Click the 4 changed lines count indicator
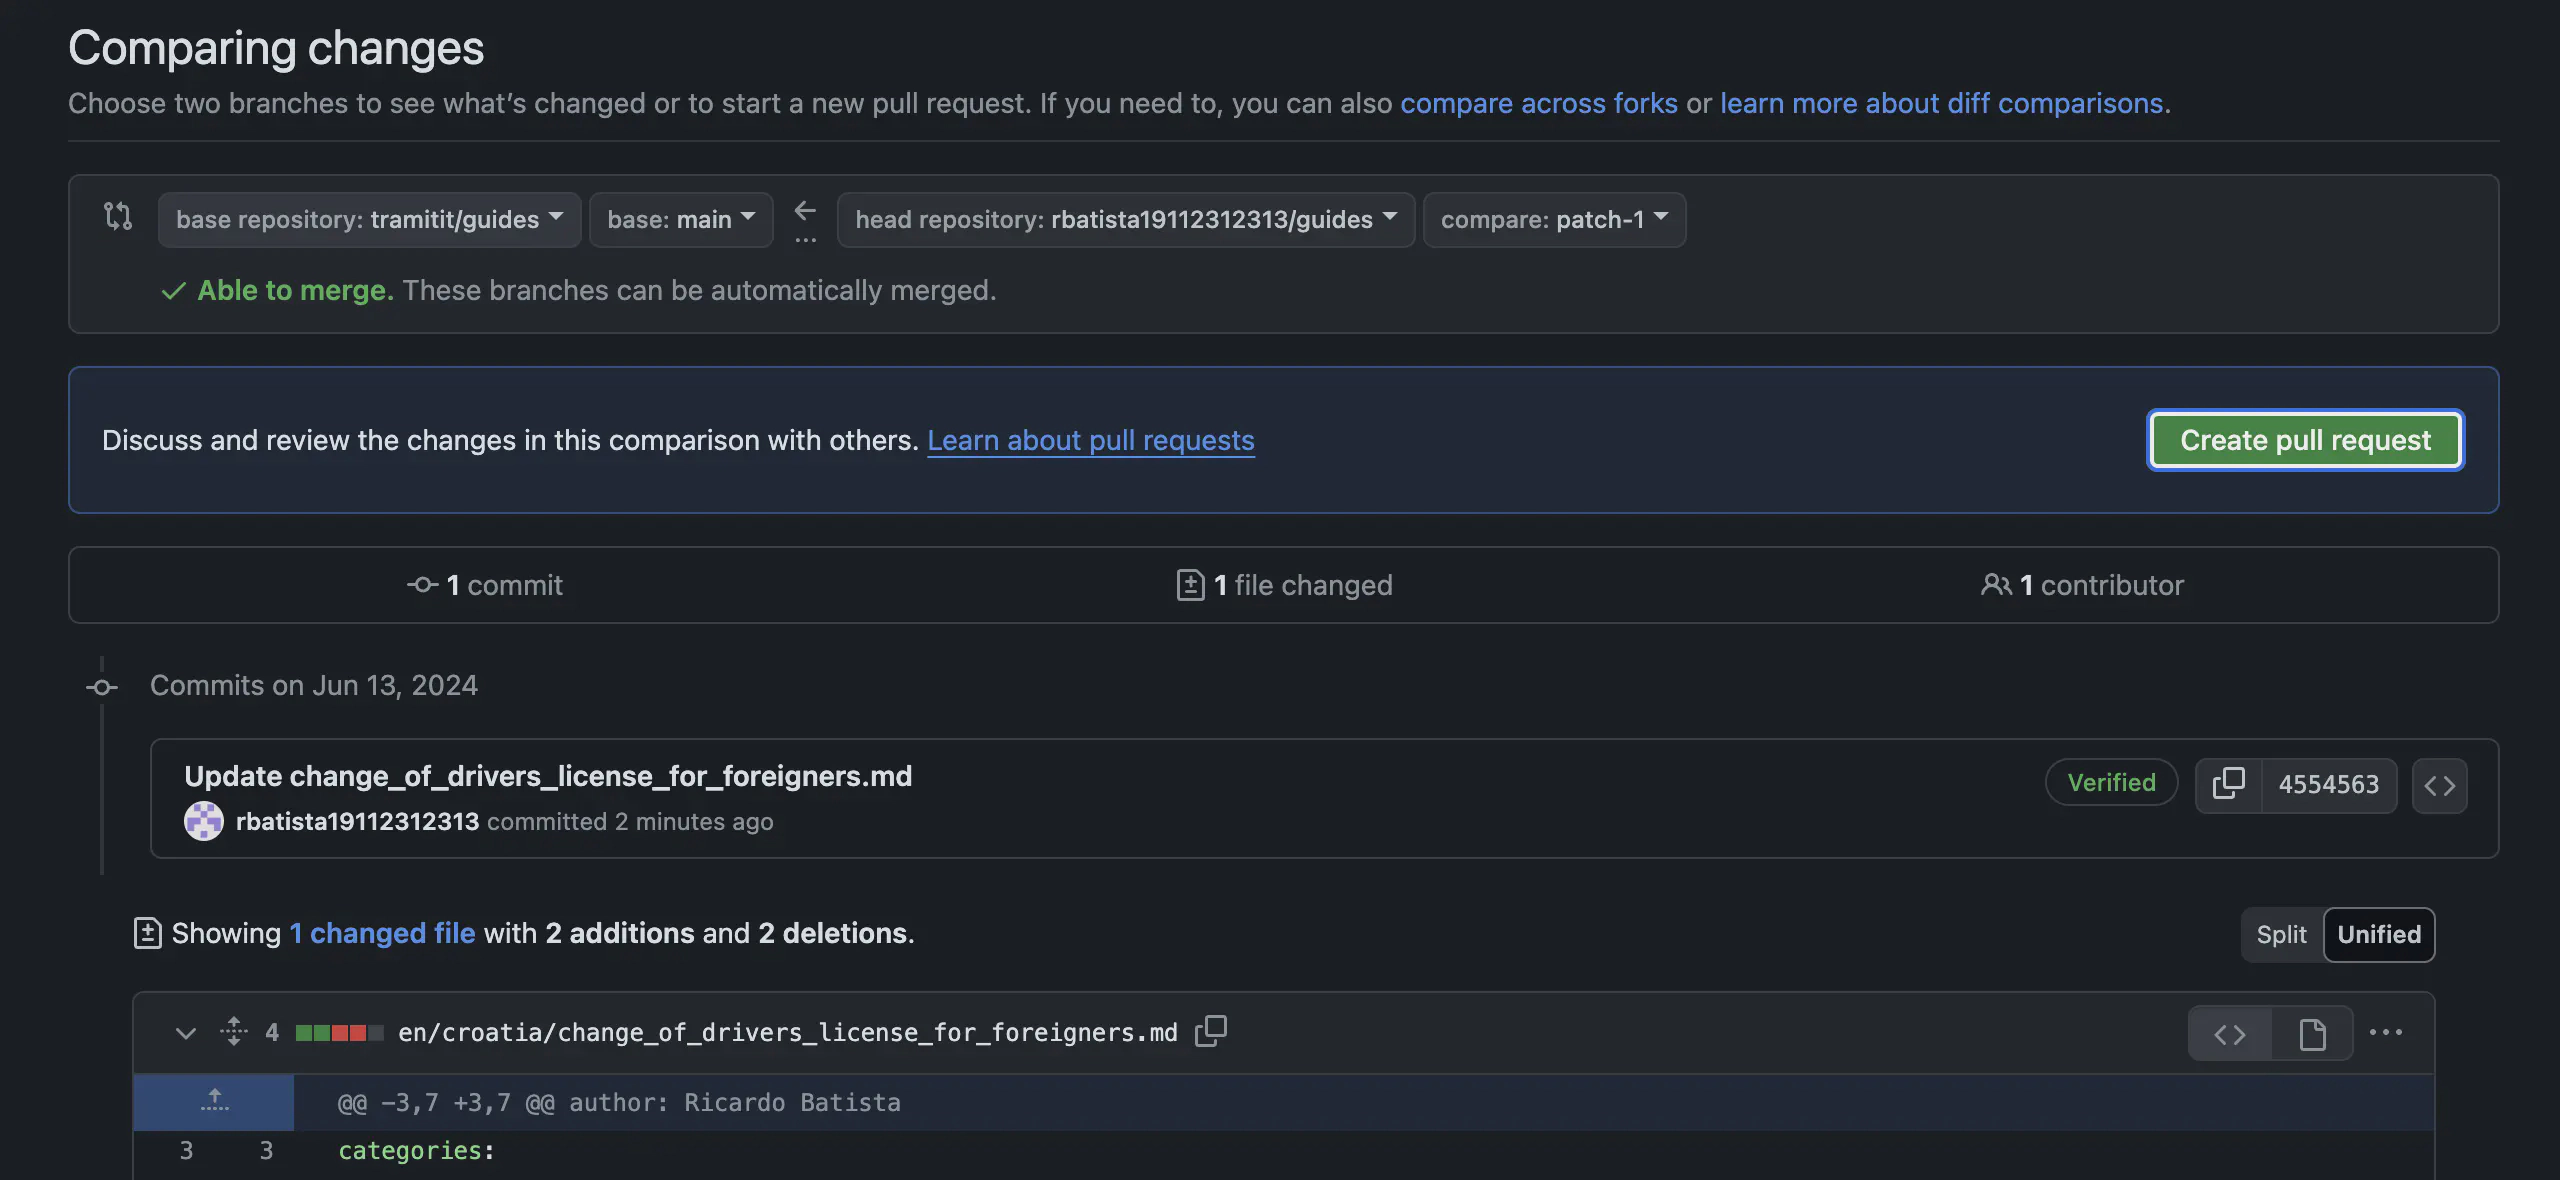This screenshot has width=2560, height=1180. 269,1031
